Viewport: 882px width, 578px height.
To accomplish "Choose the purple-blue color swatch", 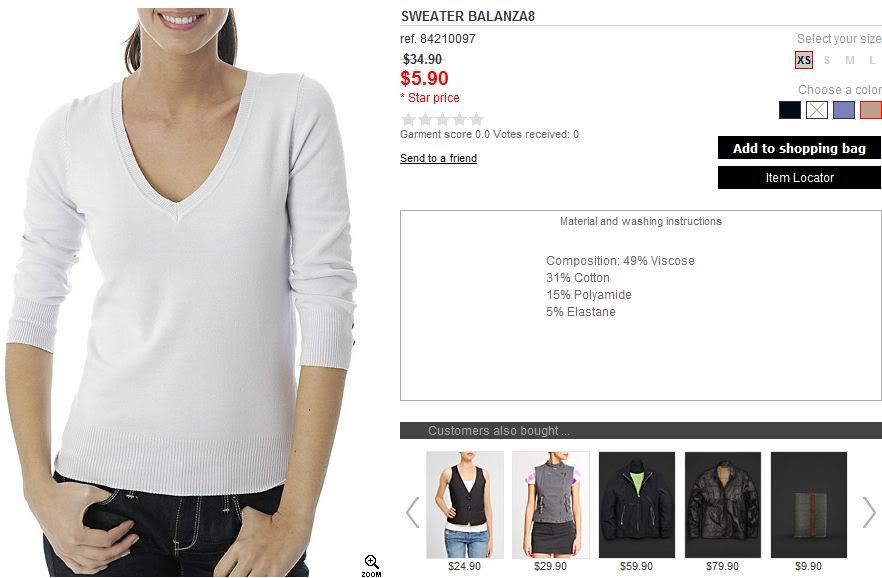I will tap(844, 110).
